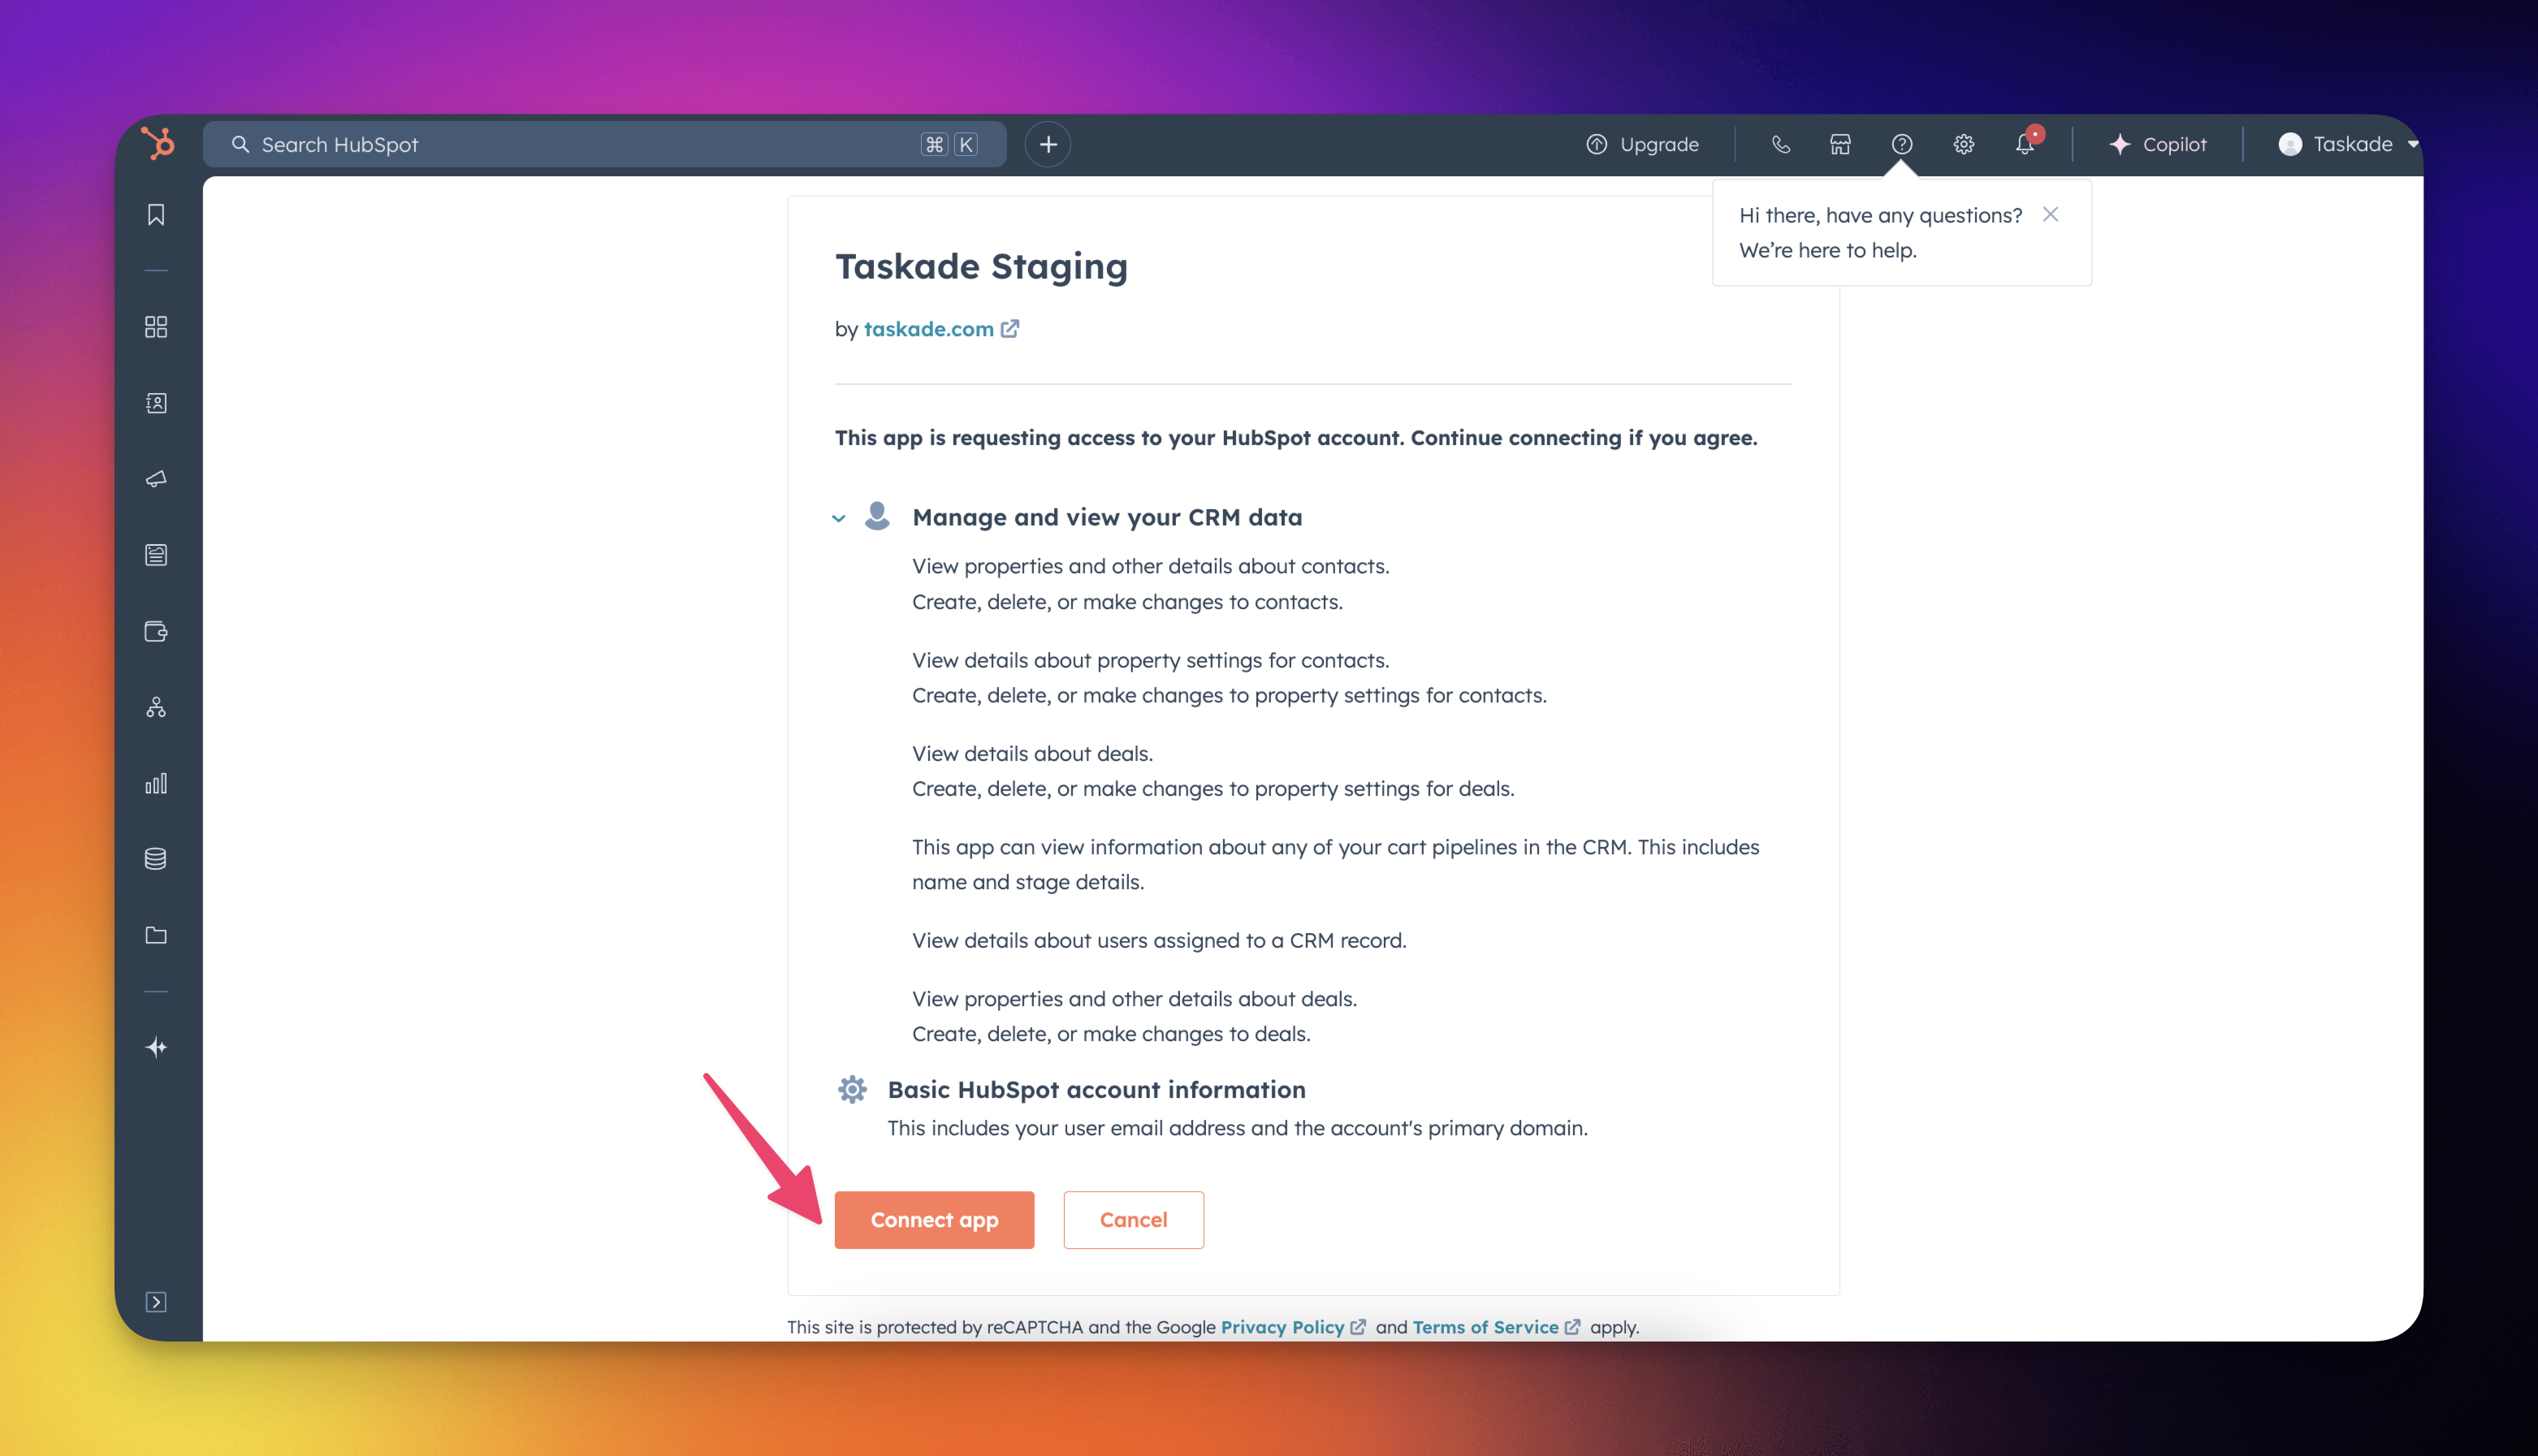
Task: Open the Marketplace storefront icon
Action: [1840, 144]
